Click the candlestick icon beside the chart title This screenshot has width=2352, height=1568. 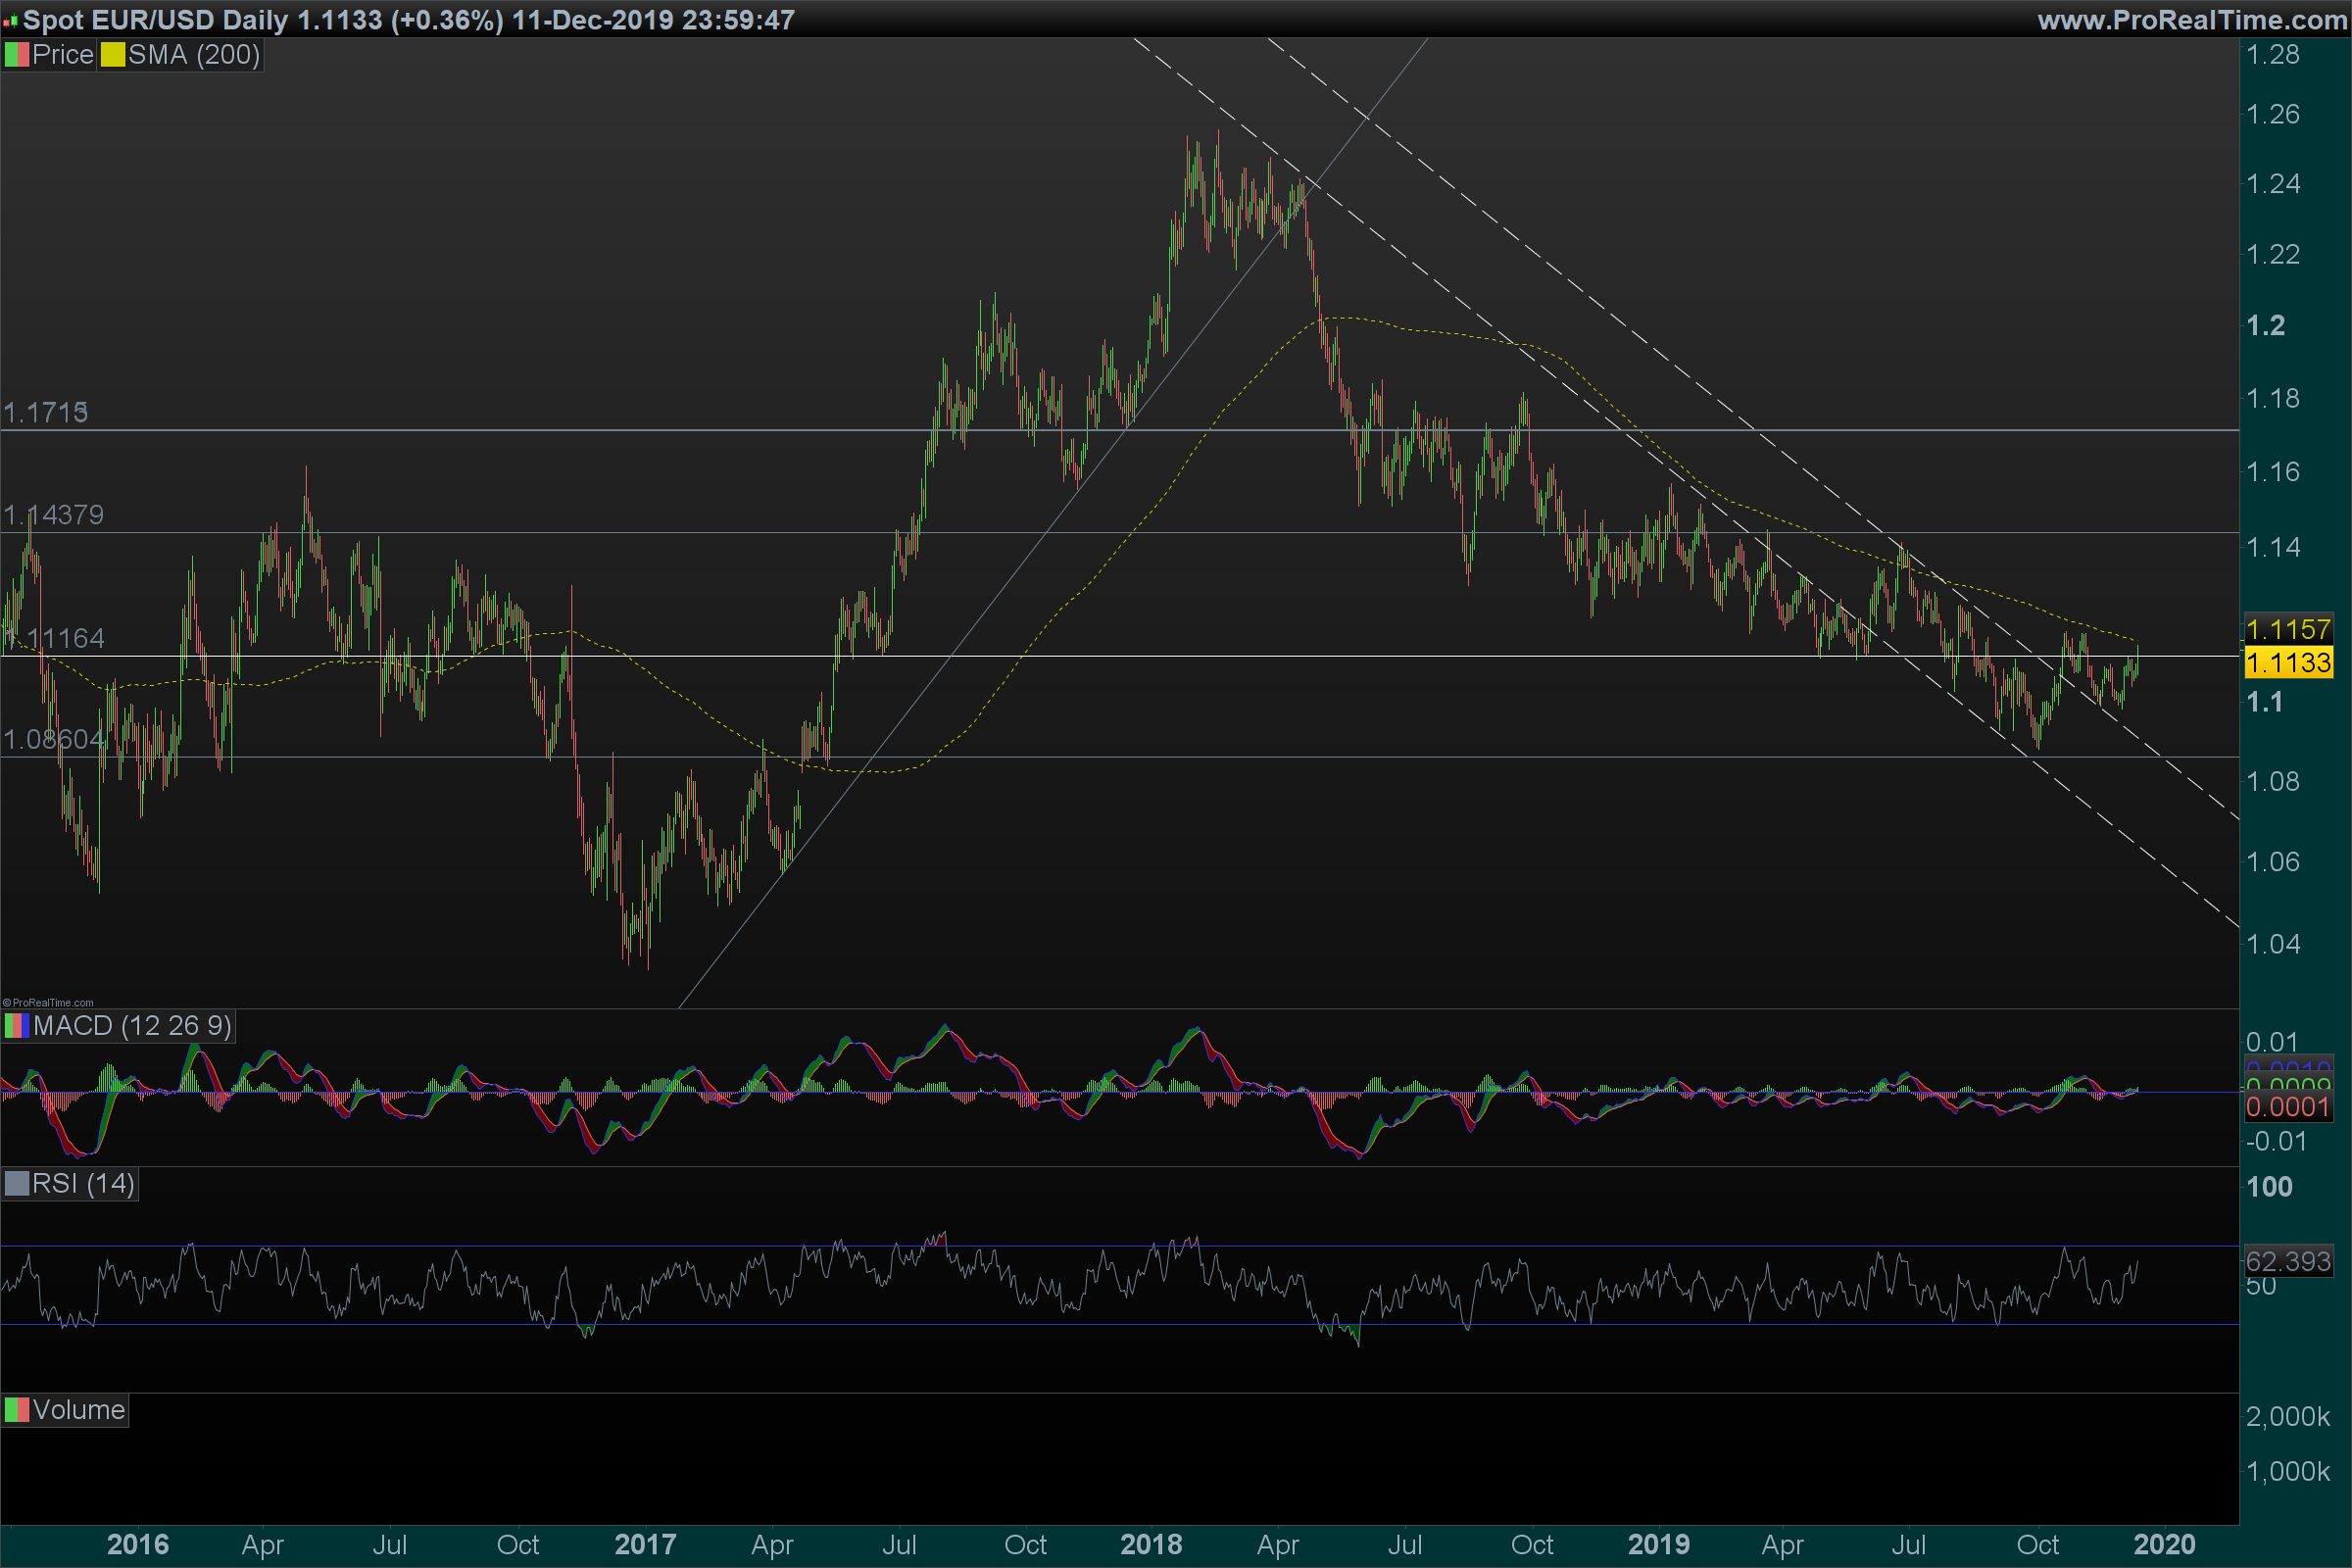point(10,21)
